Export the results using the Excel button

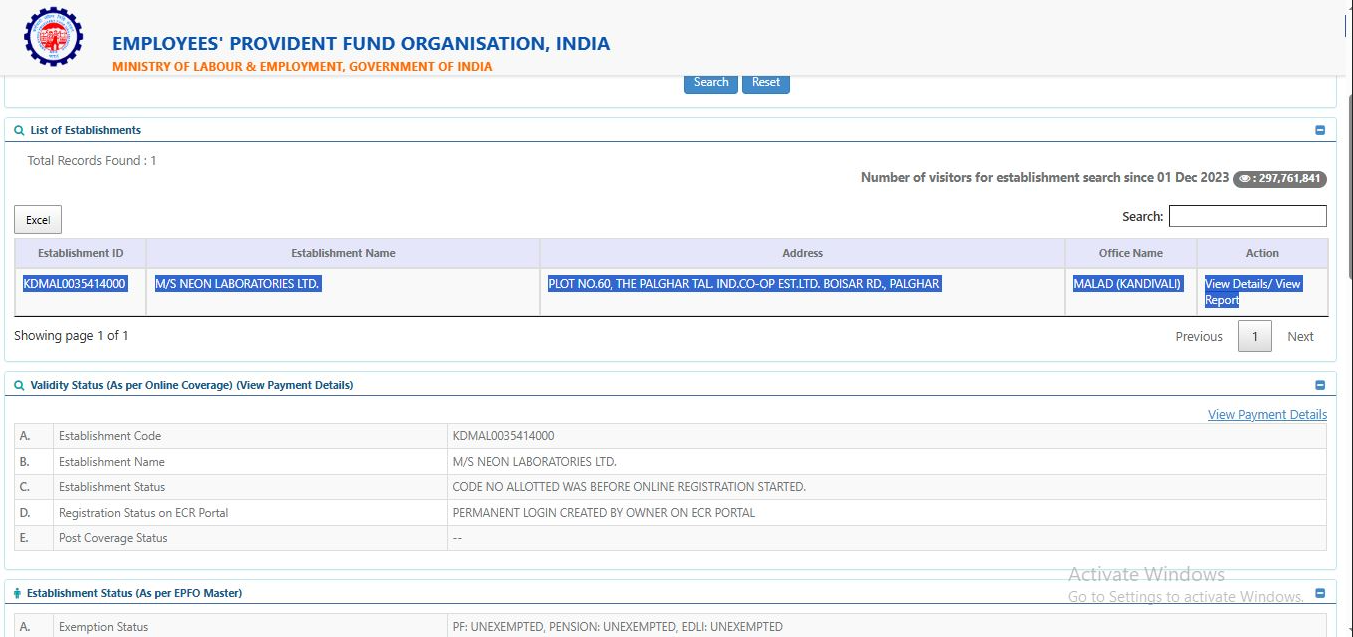(38, 220)
